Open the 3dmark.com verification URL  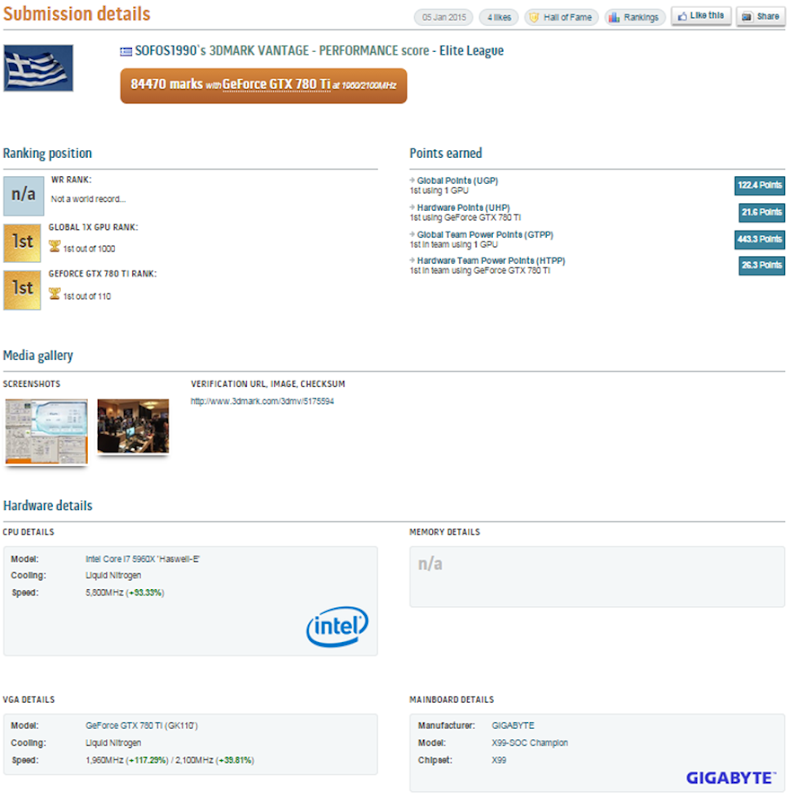point(262,402)
